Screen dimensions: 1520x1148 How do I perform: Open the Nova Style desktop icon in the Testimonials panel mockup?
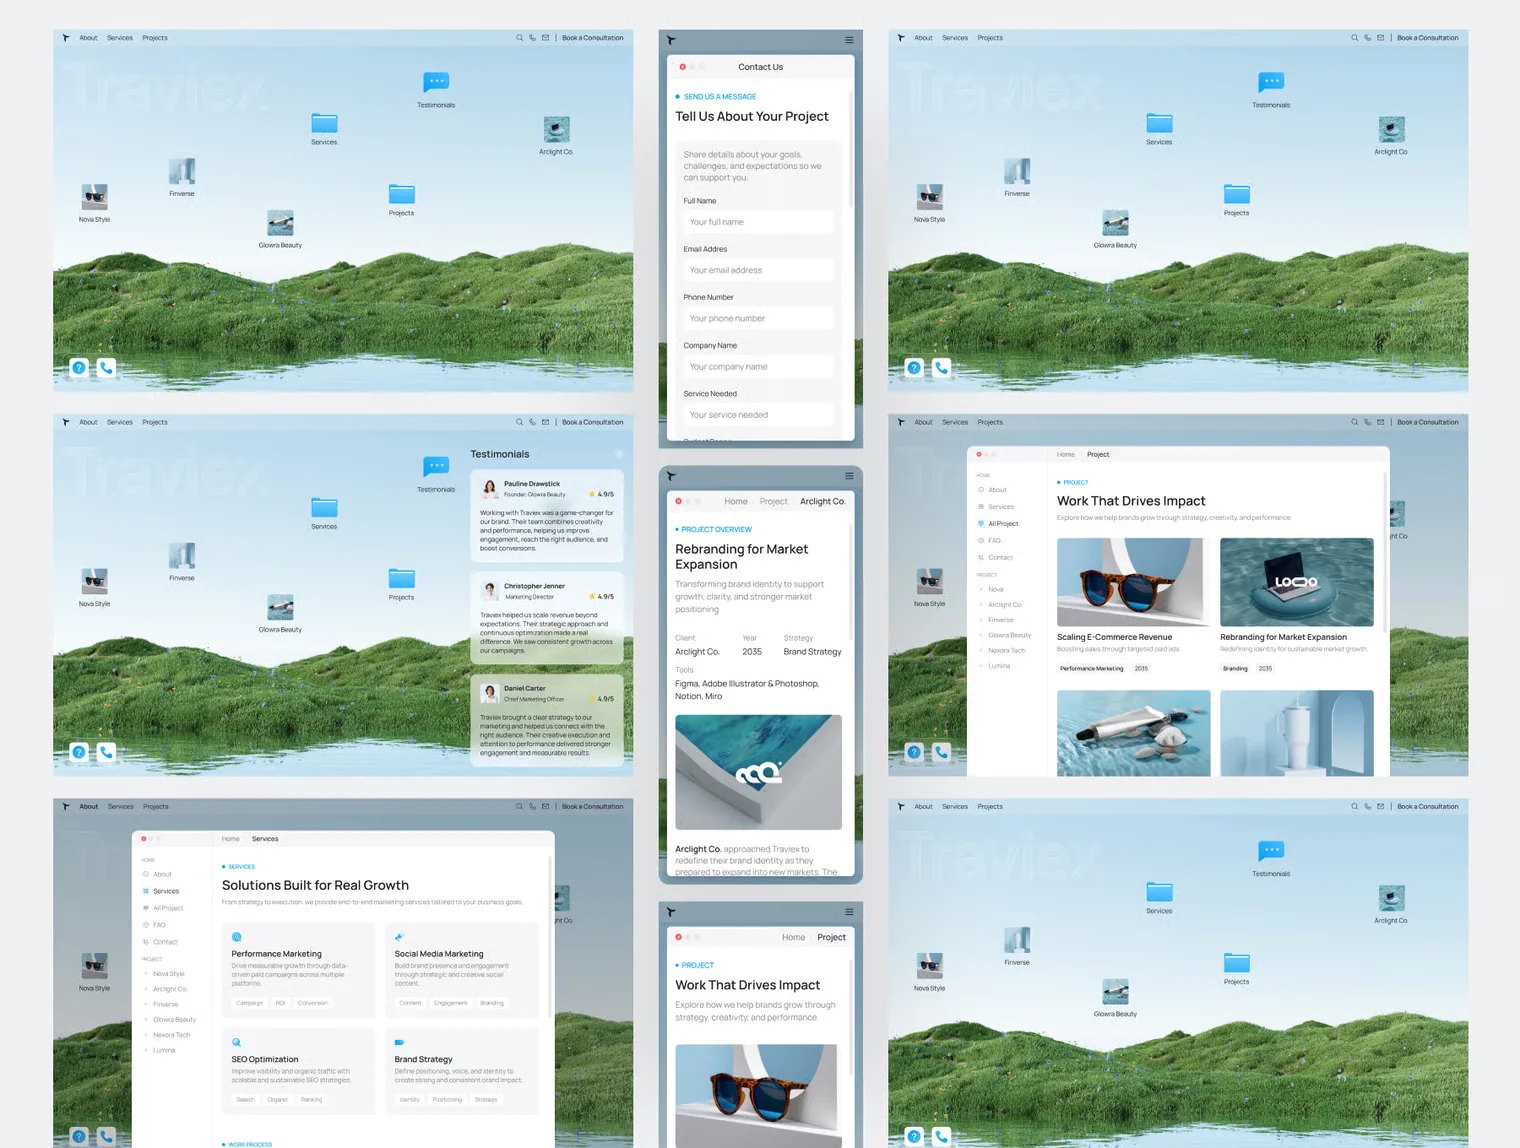pos(94,581)
